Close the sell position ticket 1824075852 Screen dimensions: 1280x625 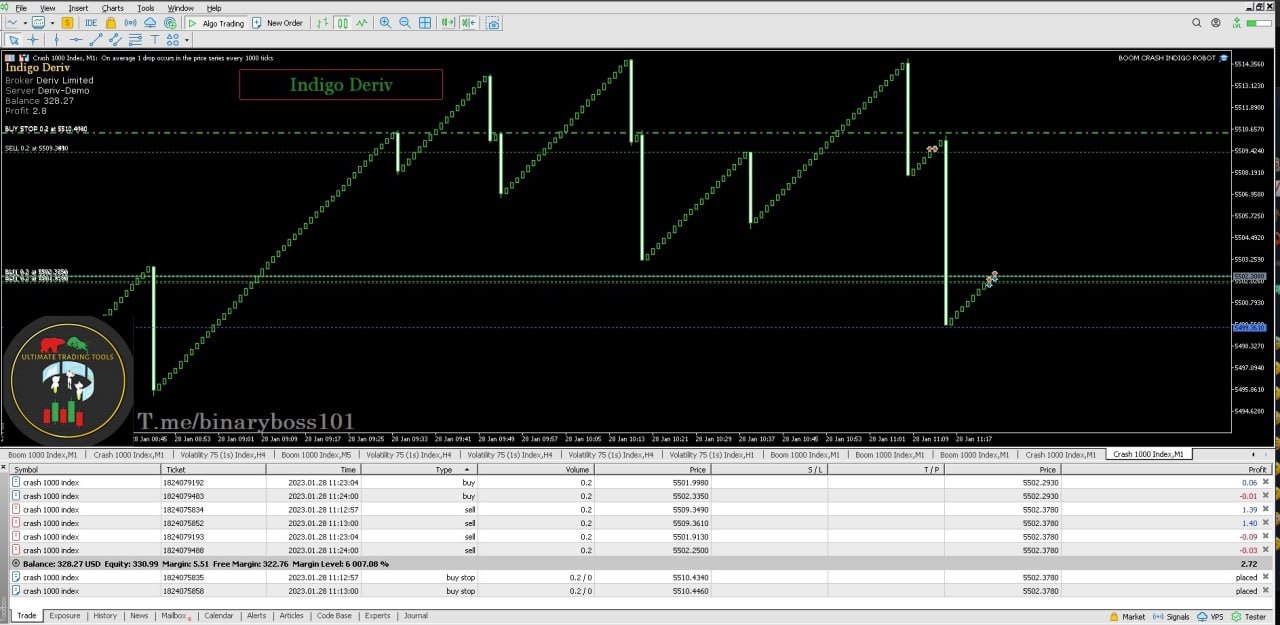click(1265, 523)
